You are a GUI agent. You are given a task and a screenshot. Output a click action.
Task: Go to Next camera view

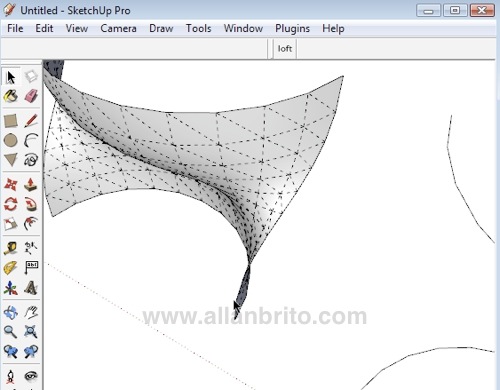[x=31, y=351]
